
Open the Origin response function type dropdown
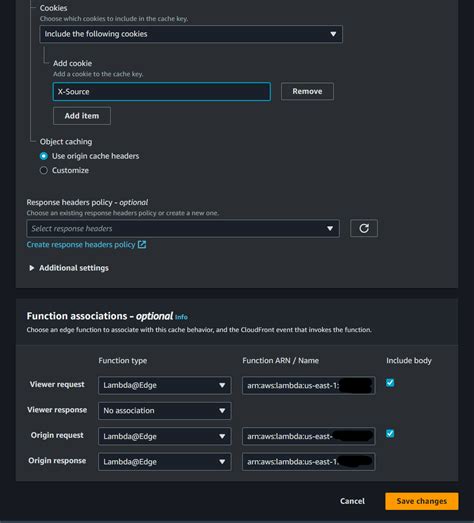pyautogui.click(x=164, y=462)
